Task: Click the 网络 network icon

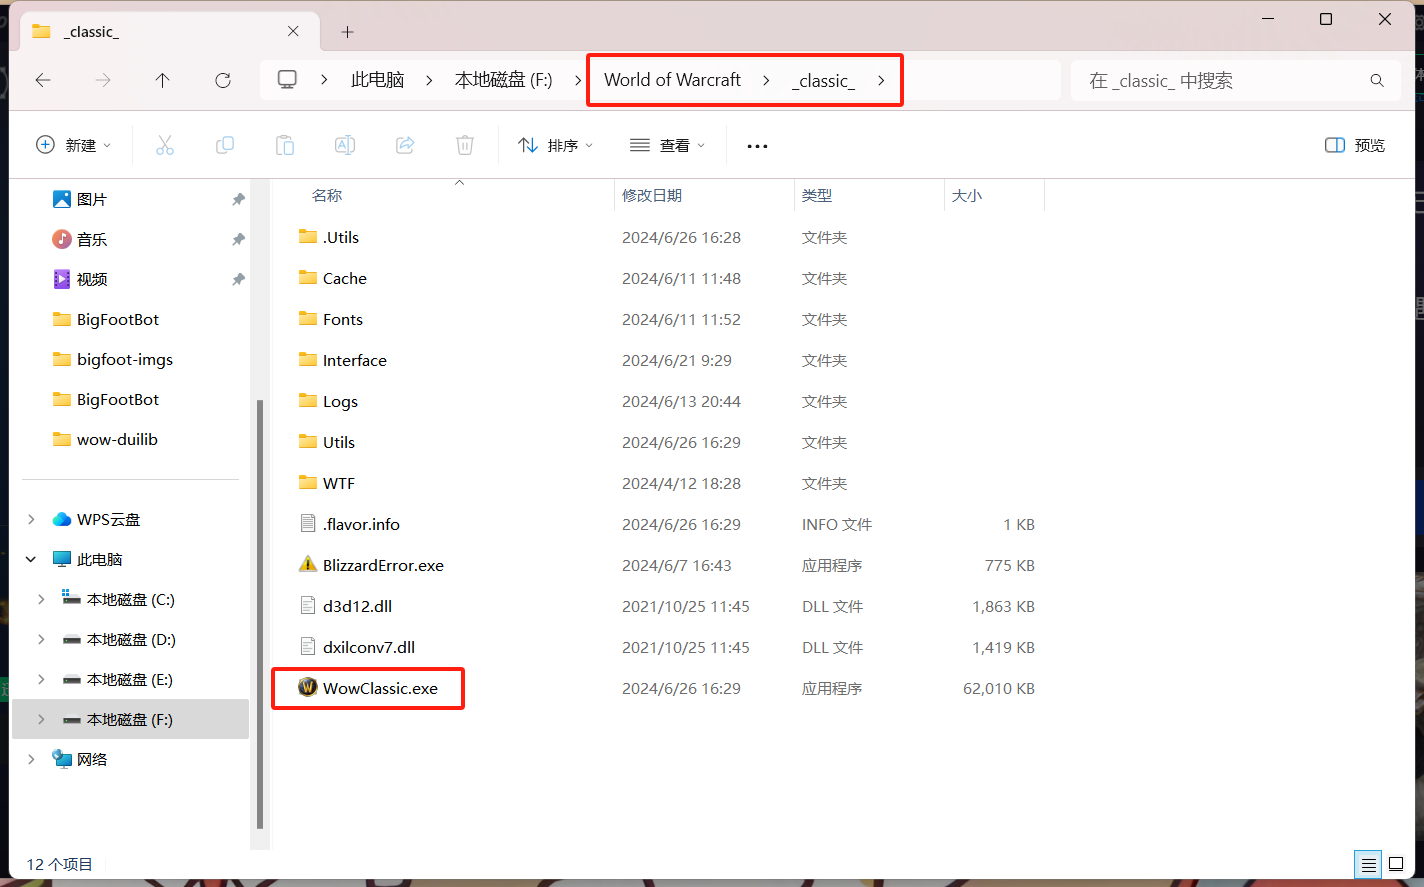Action: 62,759
